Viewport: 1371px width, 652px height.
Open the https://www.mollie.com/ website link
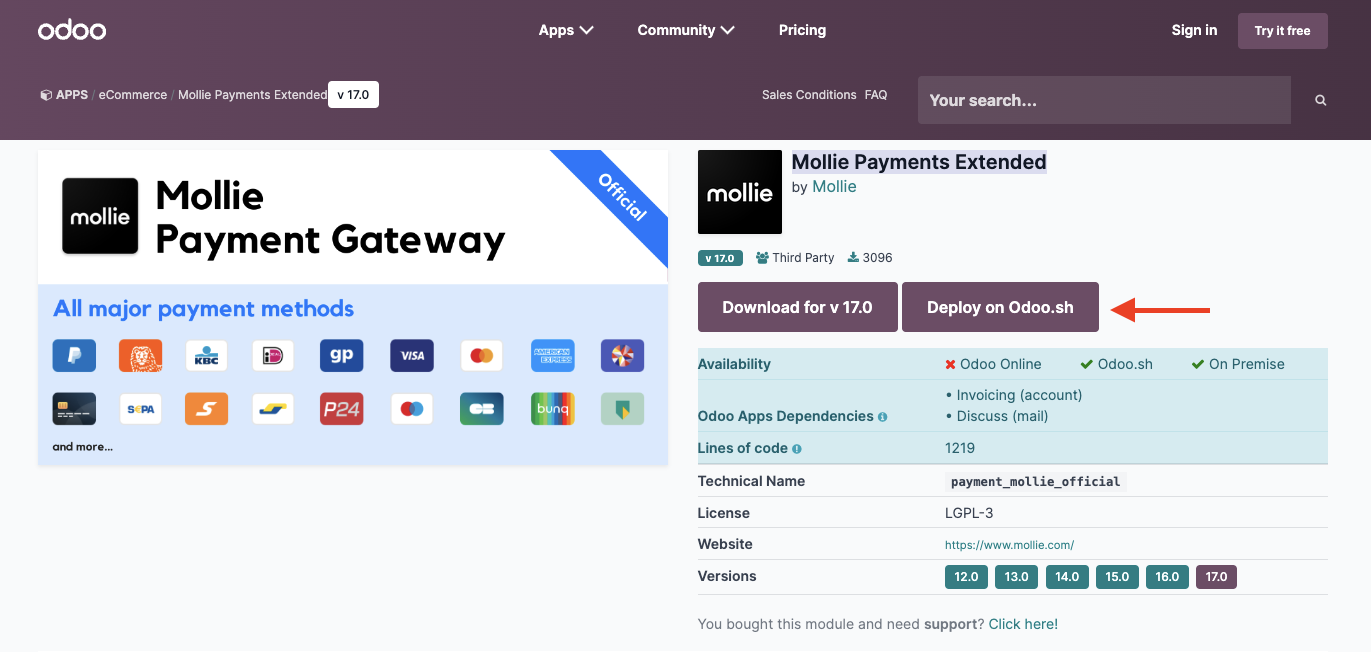click(1009, 545)
